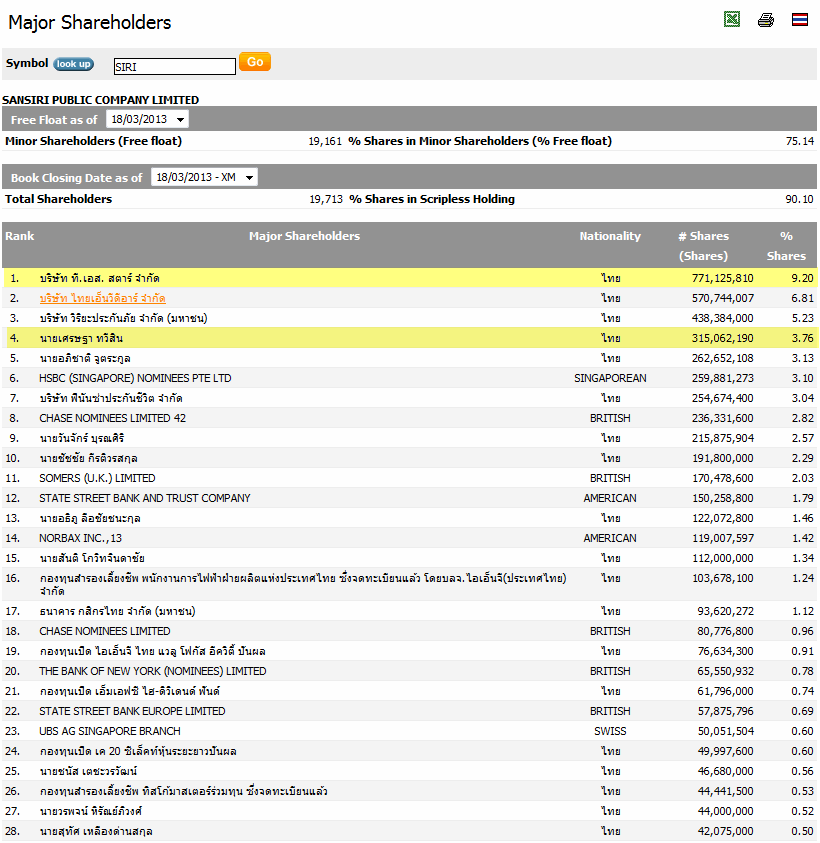The width and height of the screenshot is (820, 843).
Task: Click STATE STREET BANK AND TRUST COMPANY
Action: point(145,498)
